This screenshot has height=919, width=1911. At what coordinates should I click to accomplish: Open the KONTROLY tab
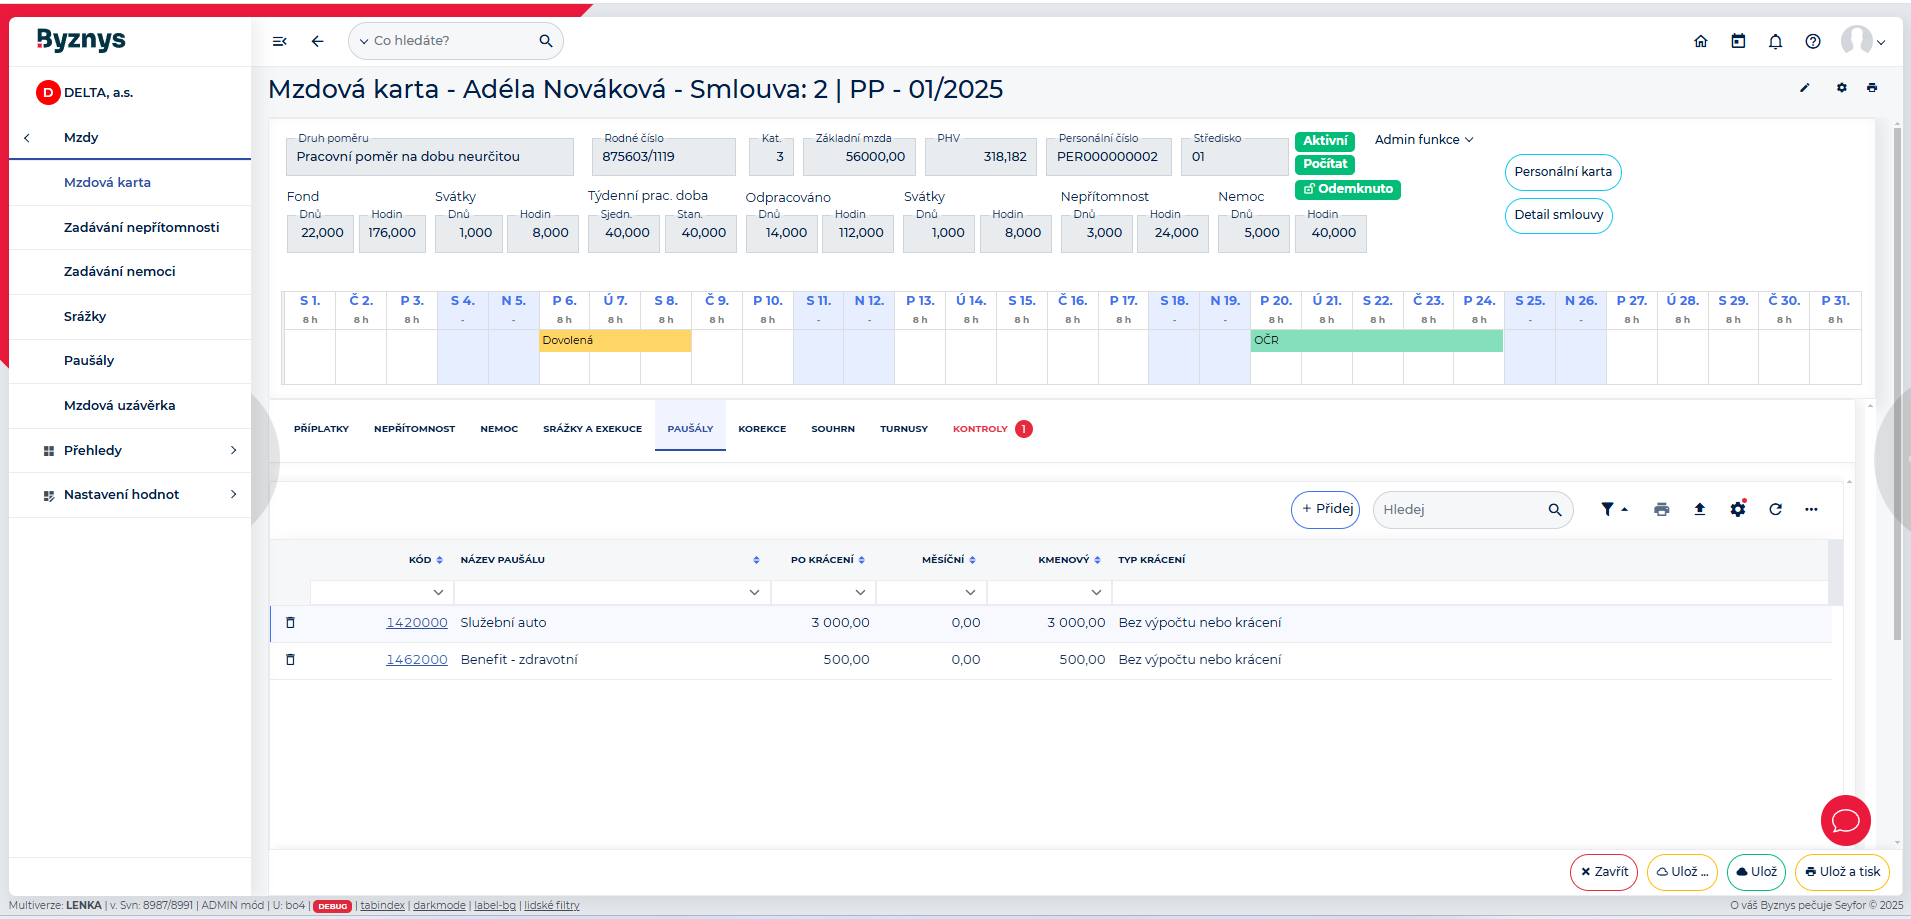tap(980, 429)
